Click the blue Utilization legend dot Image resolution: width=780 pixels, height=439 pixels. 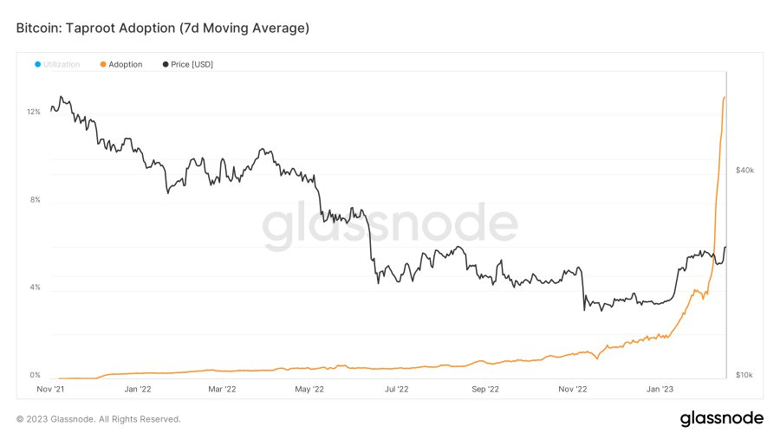click(x=38, y=65)
